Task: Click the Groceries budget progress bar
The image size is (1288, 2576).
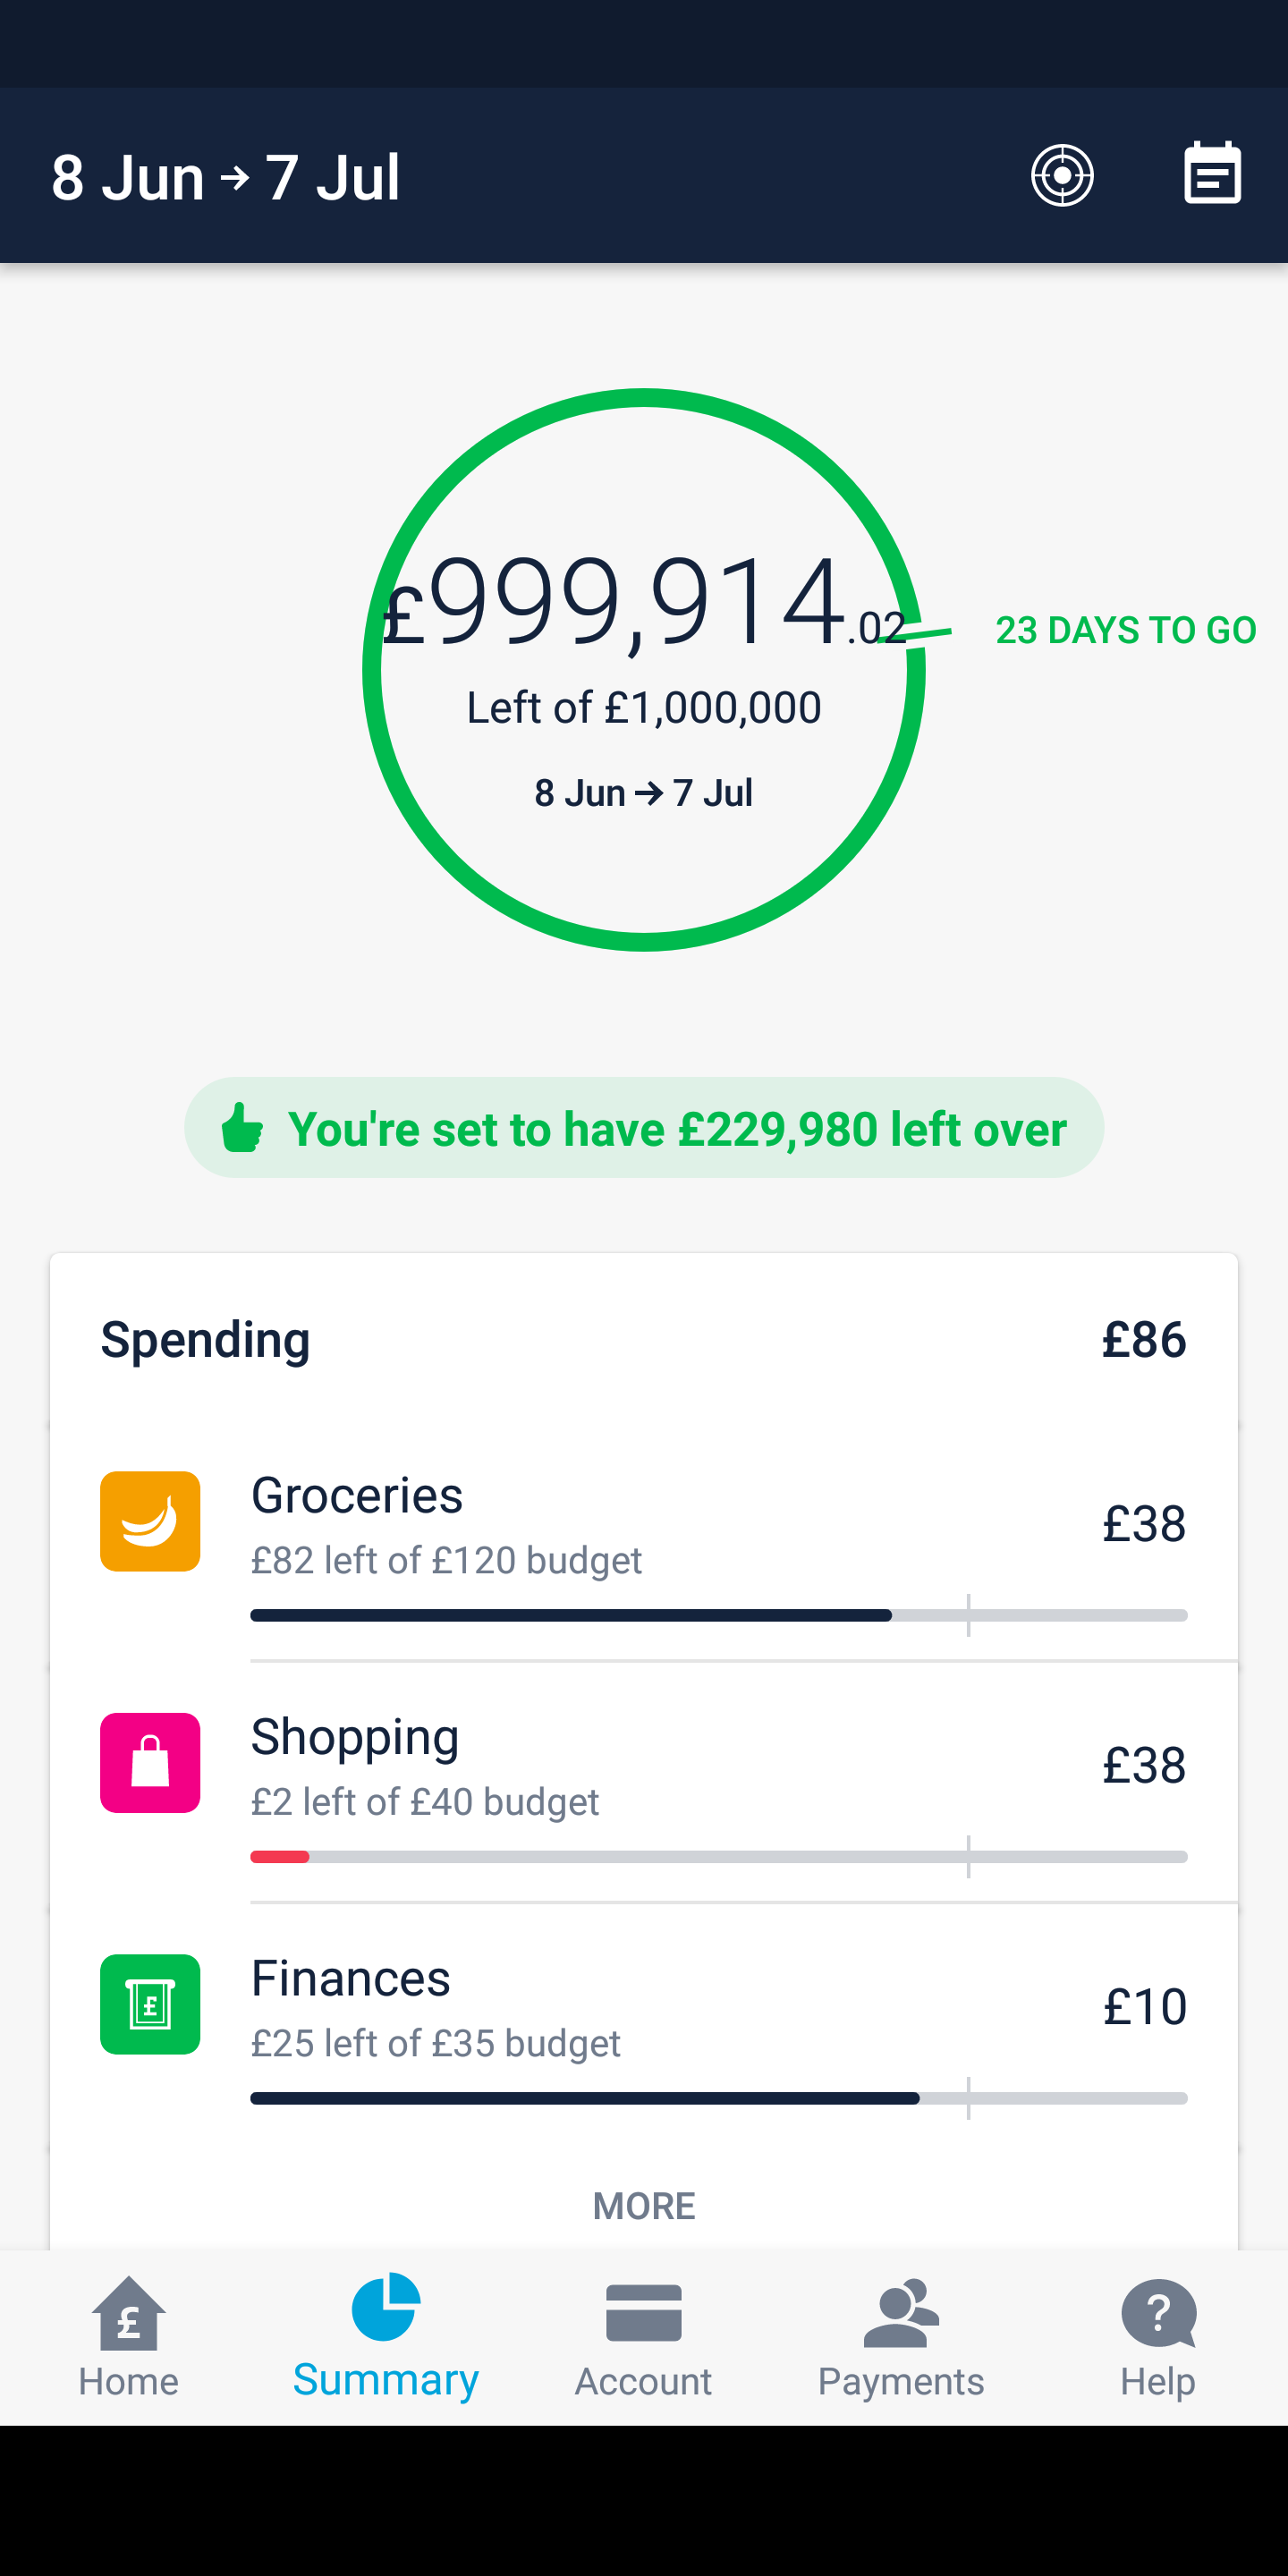Action: (718, 1615)
